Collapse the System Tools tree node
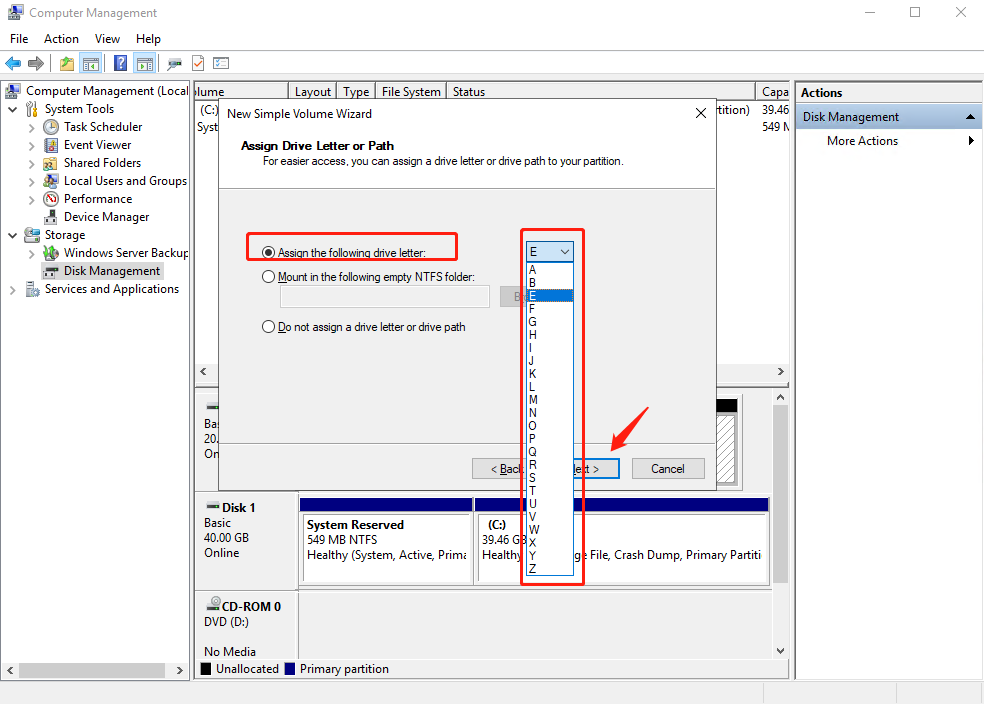The width and height of the screenshot is (984, 704). [13, 109]
